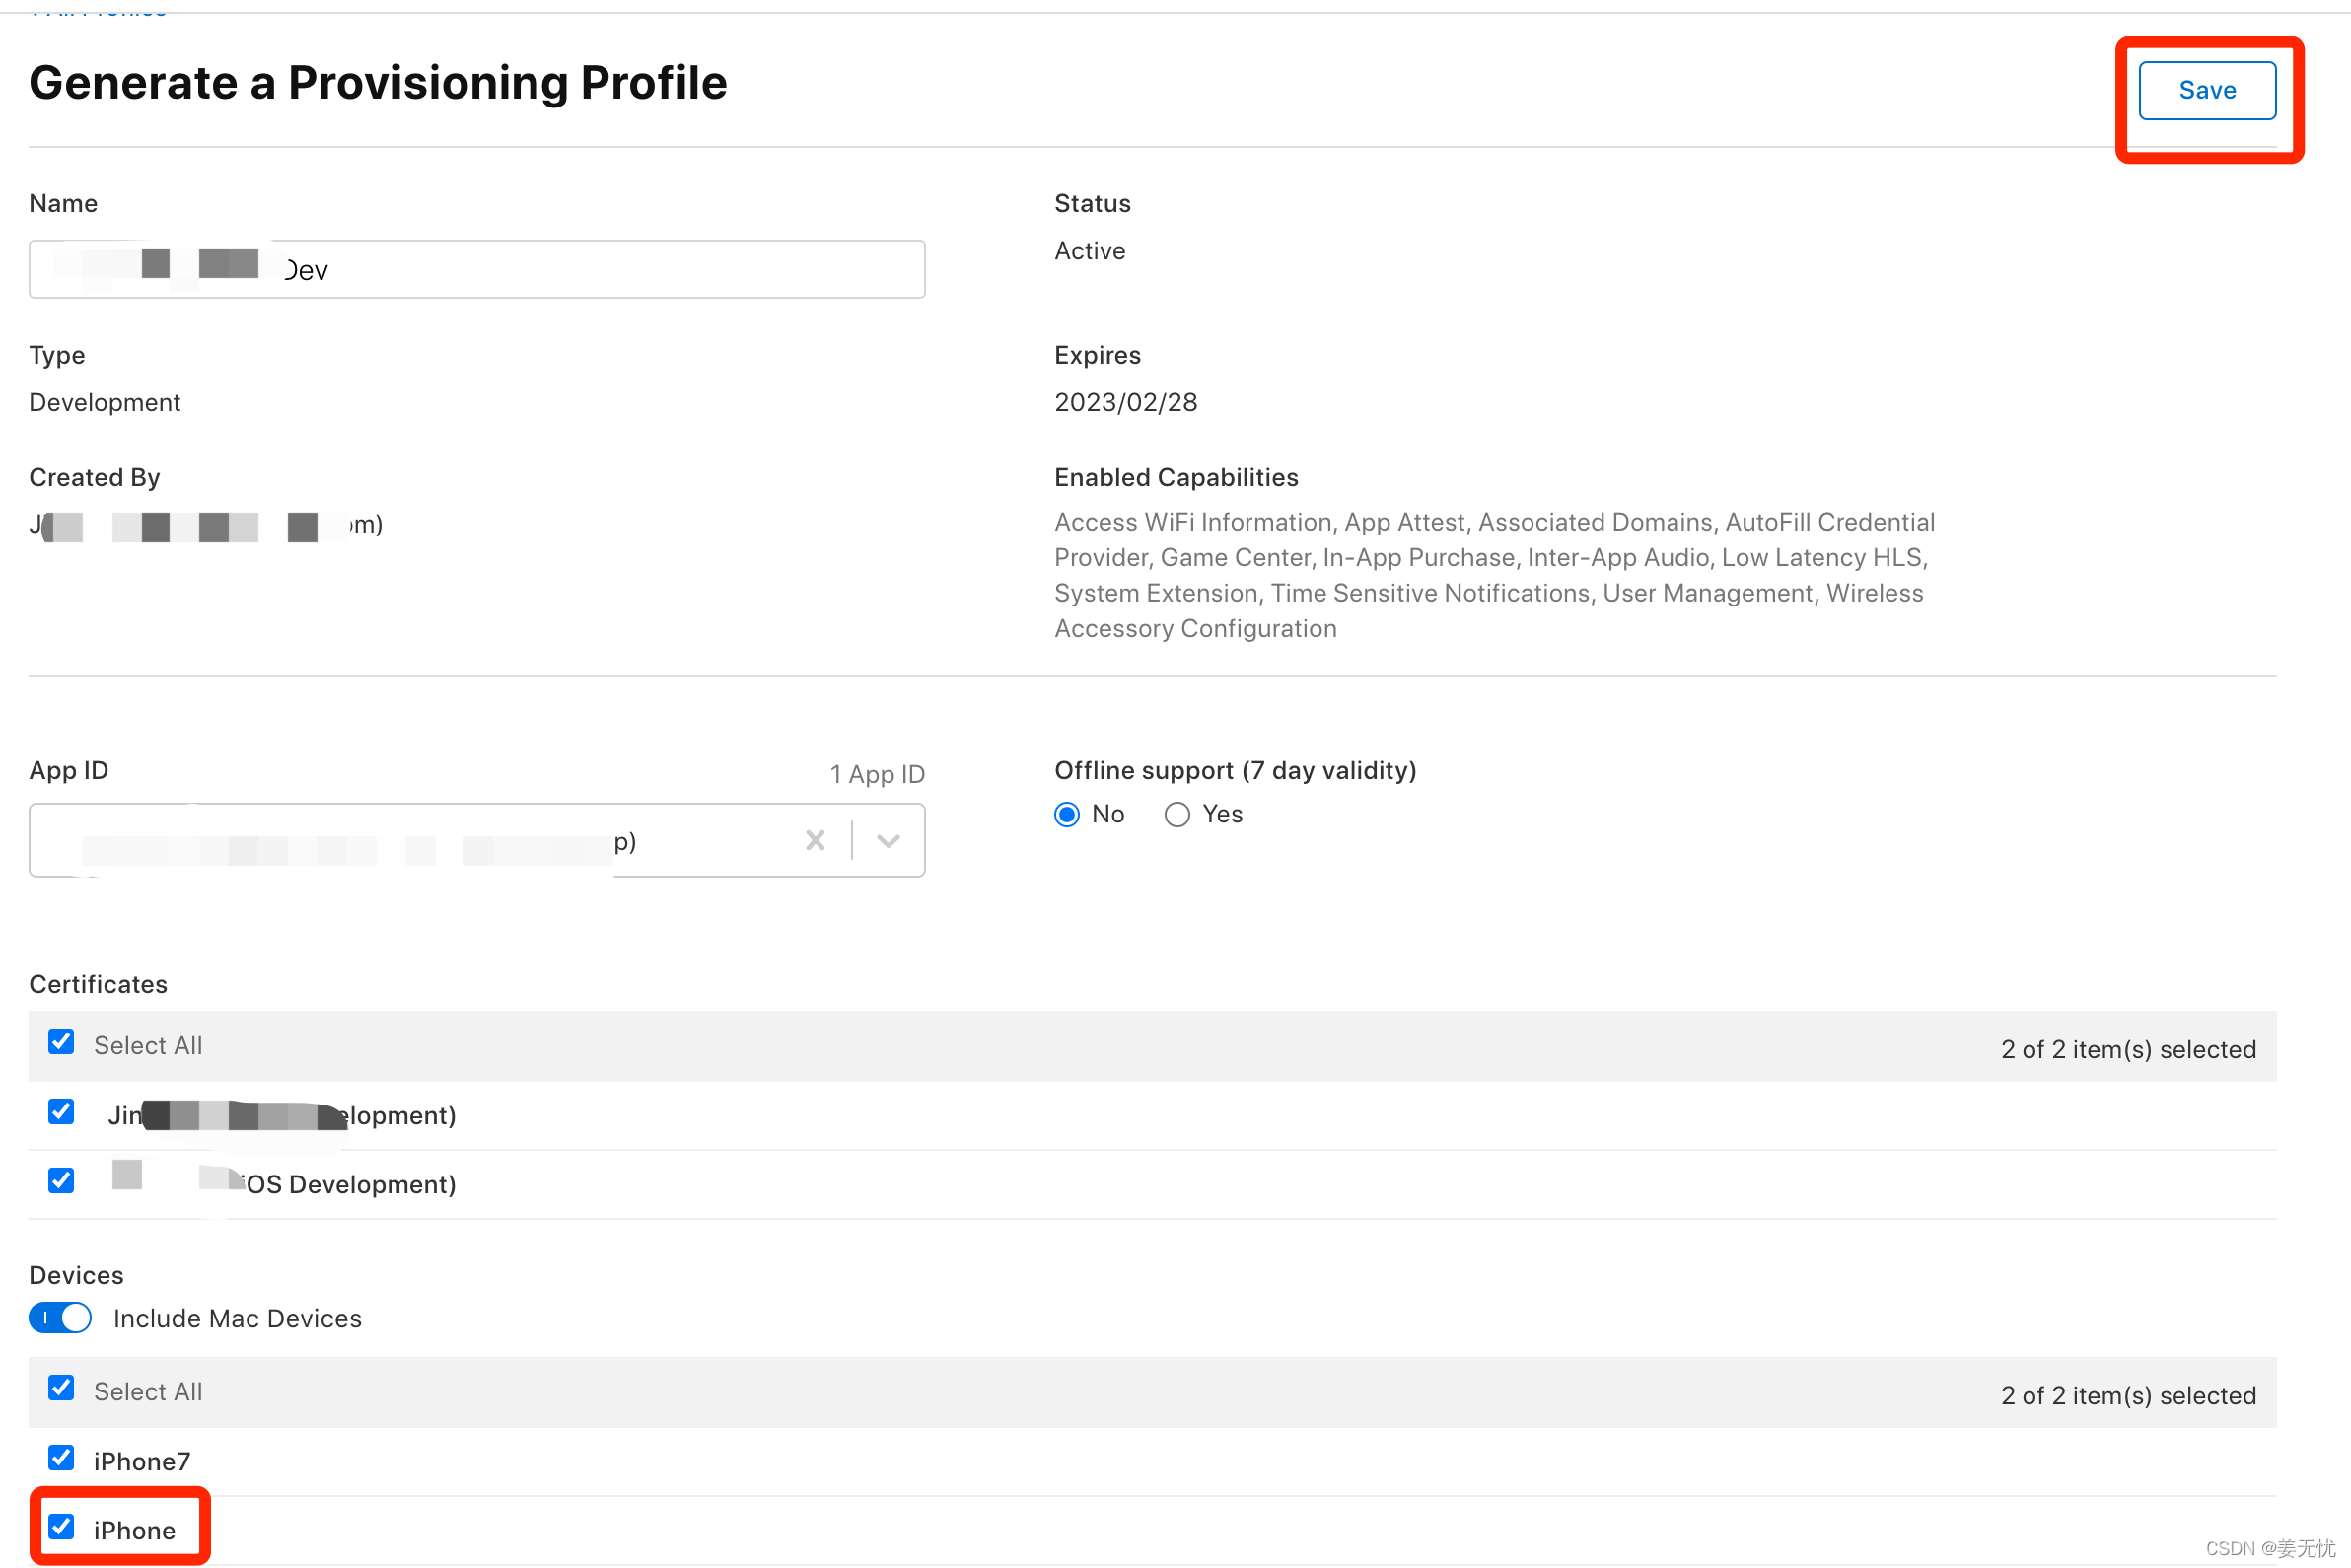Uncheck the iPhone device checkbox
Image resolution: width=2351 pixels, height=1568 pixels.
(x=61, y=1527)
